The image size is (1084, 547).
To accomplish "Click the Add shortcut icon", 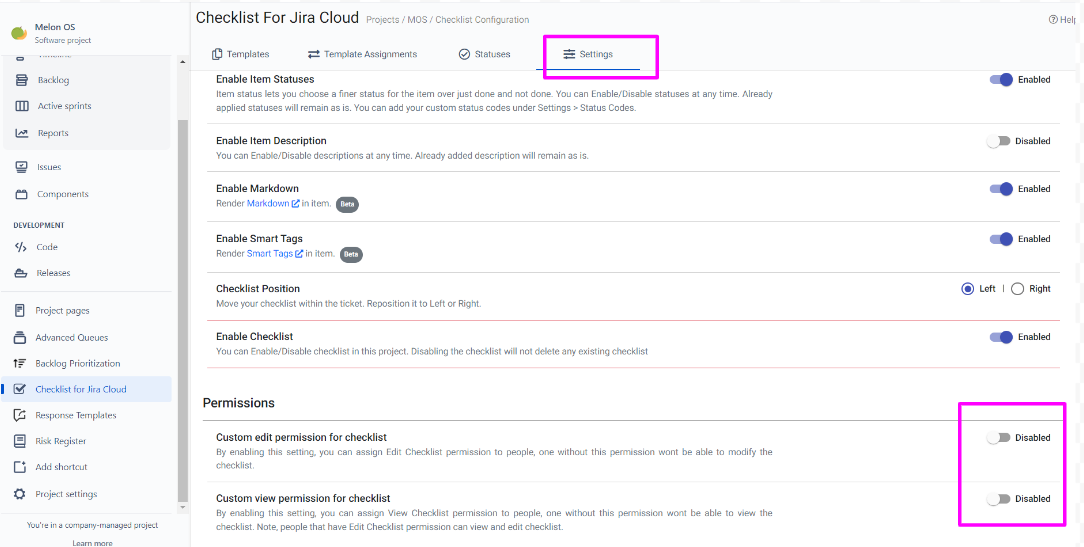I will tap(20, 467).
